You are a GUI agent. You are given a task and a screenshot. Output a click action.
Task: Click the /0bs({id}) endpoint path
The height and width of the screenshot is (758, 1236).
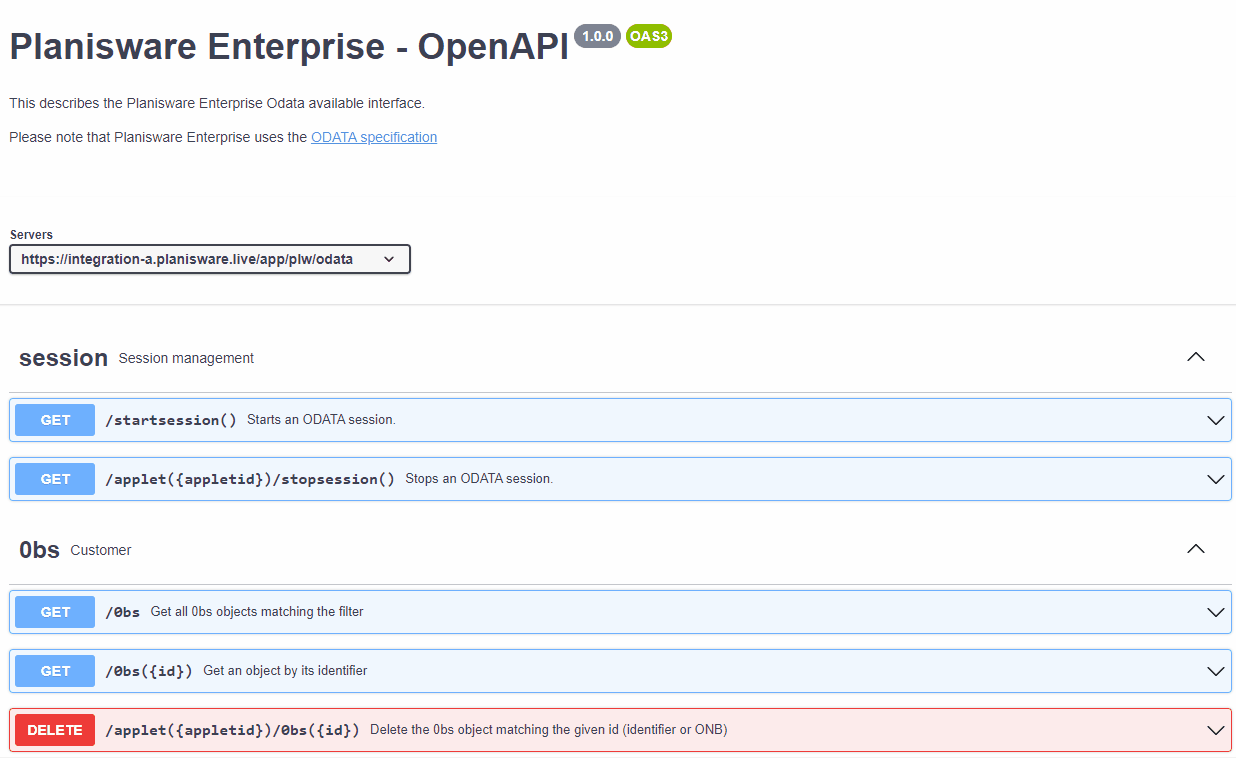(149, 671)
